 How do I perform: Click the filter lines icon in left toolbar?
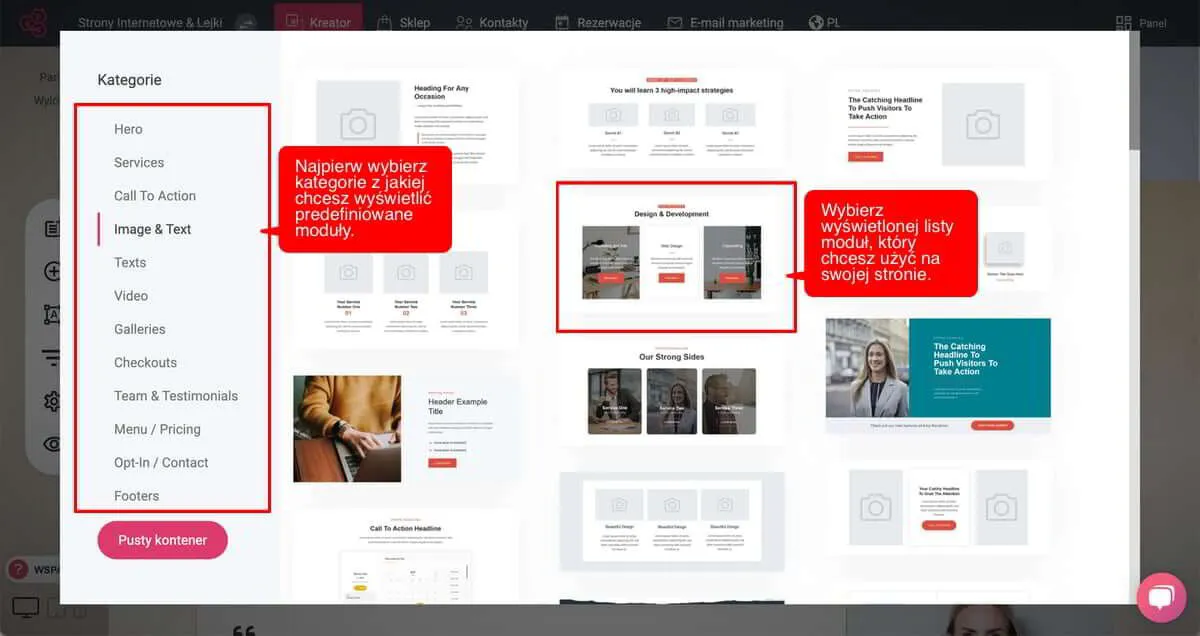pos(52,358)
